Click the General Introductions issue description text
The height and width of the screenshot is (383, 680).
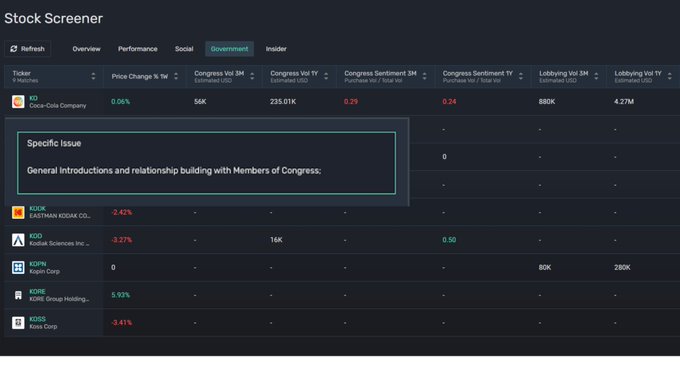pos(174,170)
